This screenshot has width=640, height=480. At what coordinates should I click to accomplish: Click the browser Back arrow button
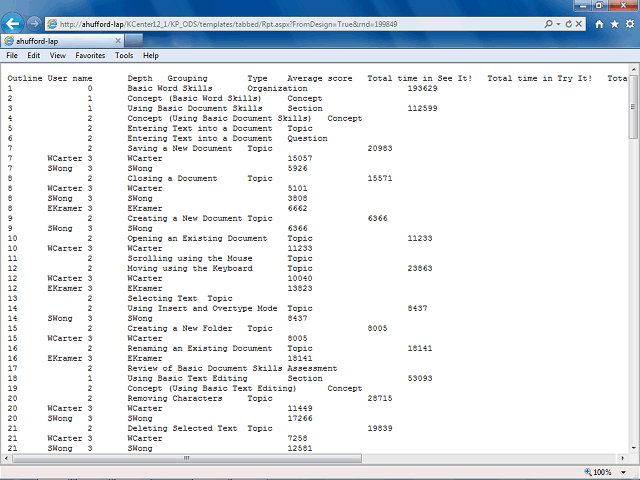[x=12, y=24]
